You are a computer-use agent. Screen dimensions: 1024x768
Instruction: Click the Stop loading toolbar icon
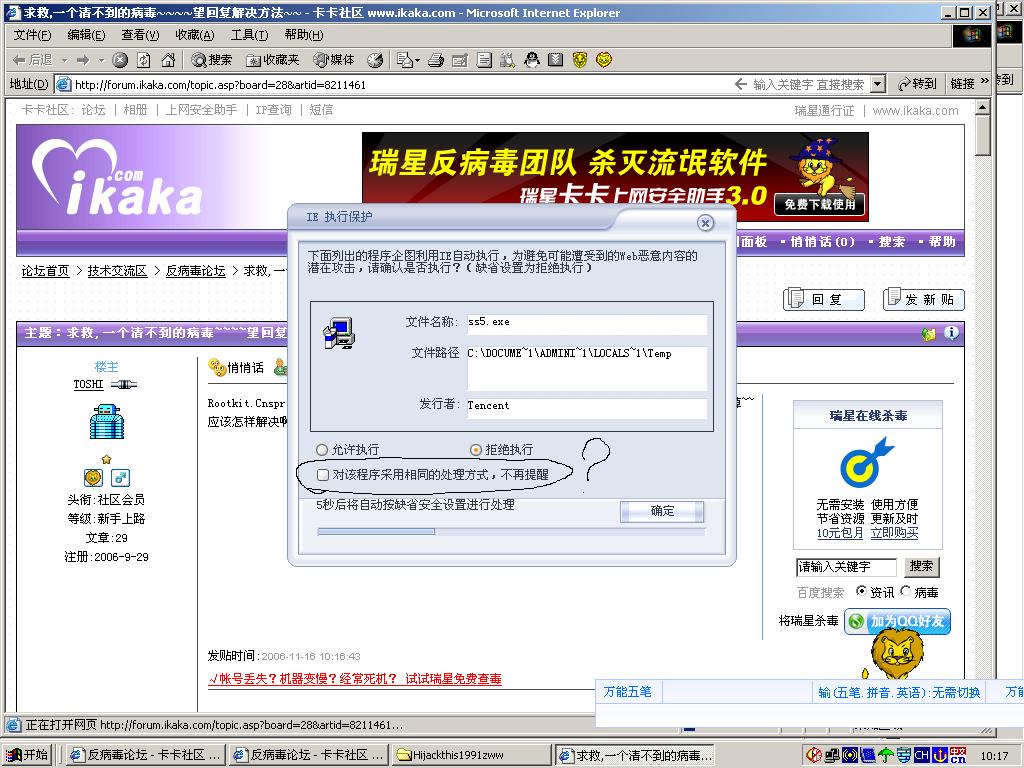coord(120,60)
